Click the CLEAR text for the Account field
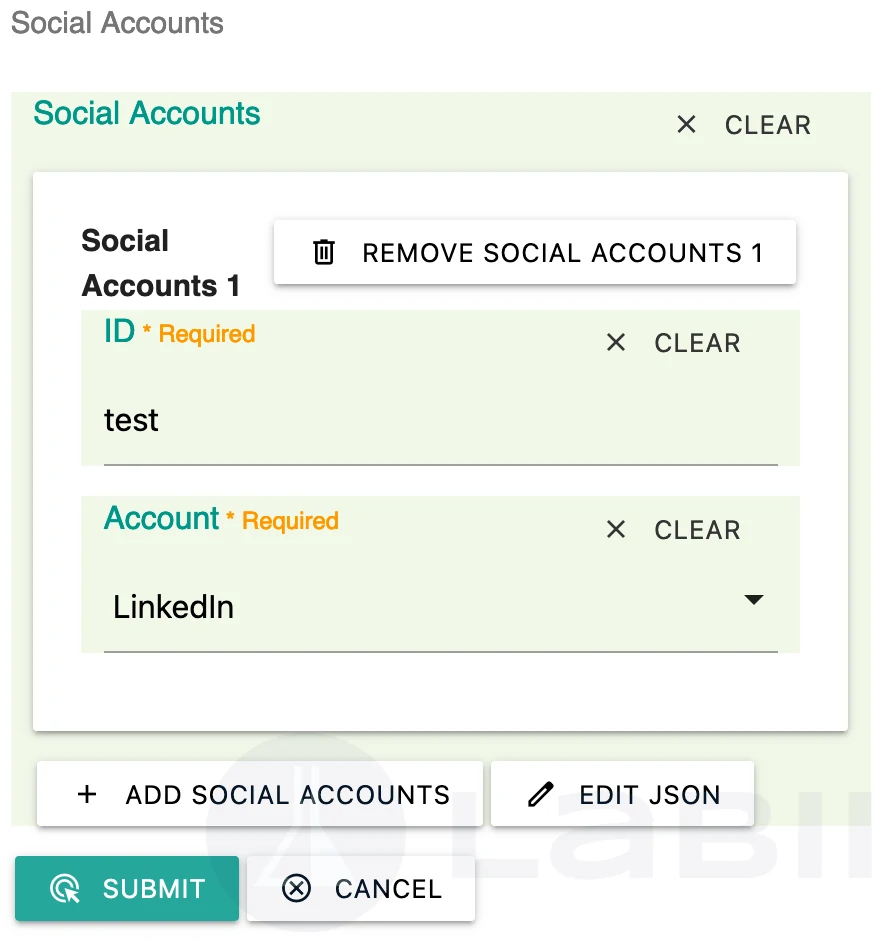The width and height of the screenshot is (894, 942). point(697,530)
